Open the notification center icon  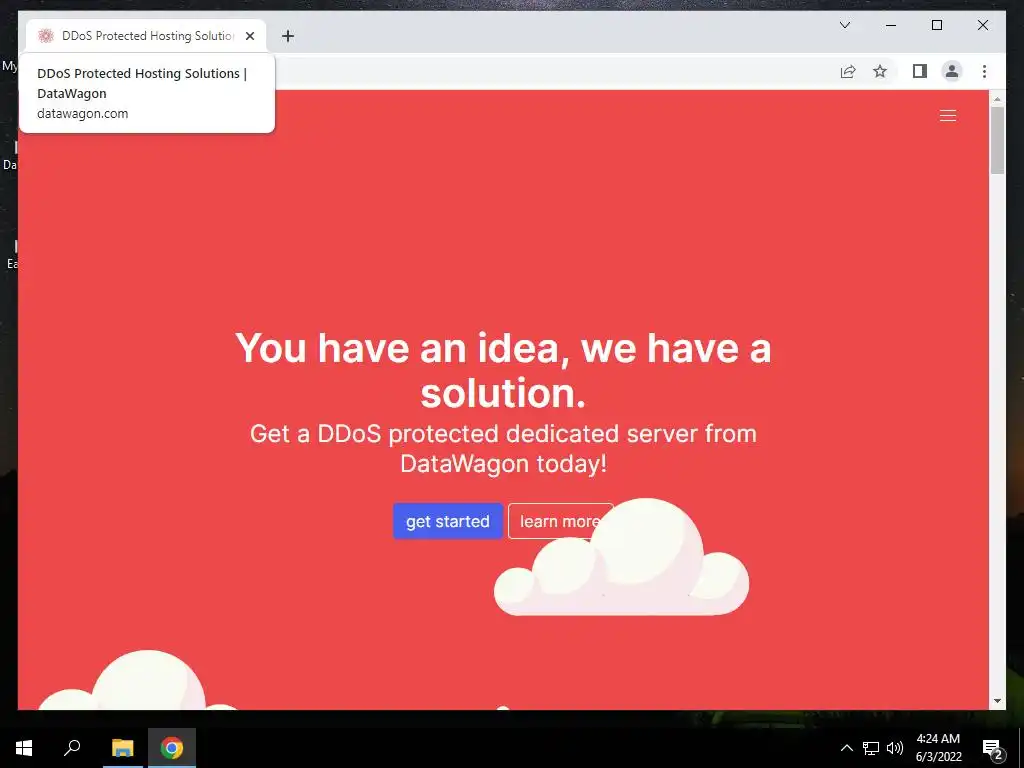993,748
